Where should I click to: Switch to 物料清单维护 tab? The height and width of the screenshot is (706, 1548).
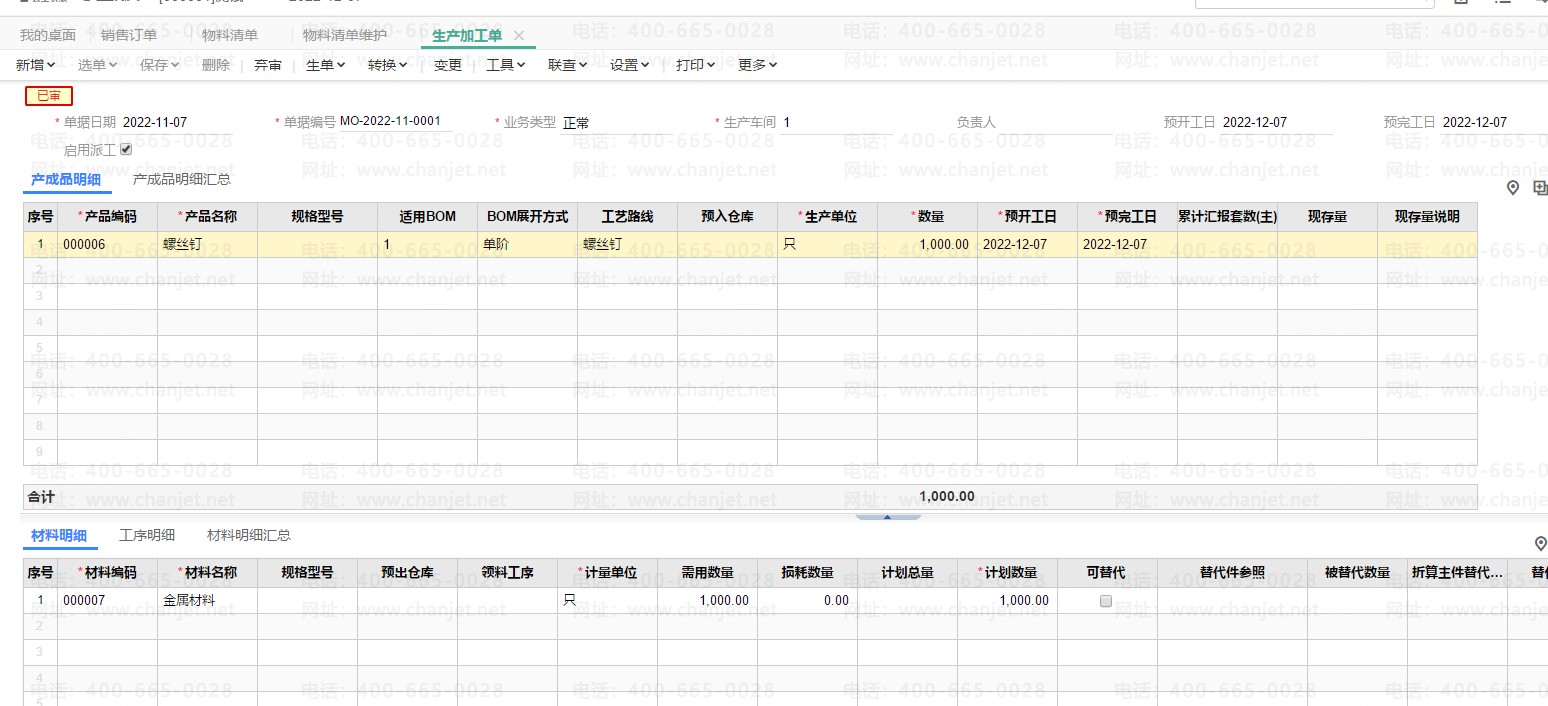[345, 35]
